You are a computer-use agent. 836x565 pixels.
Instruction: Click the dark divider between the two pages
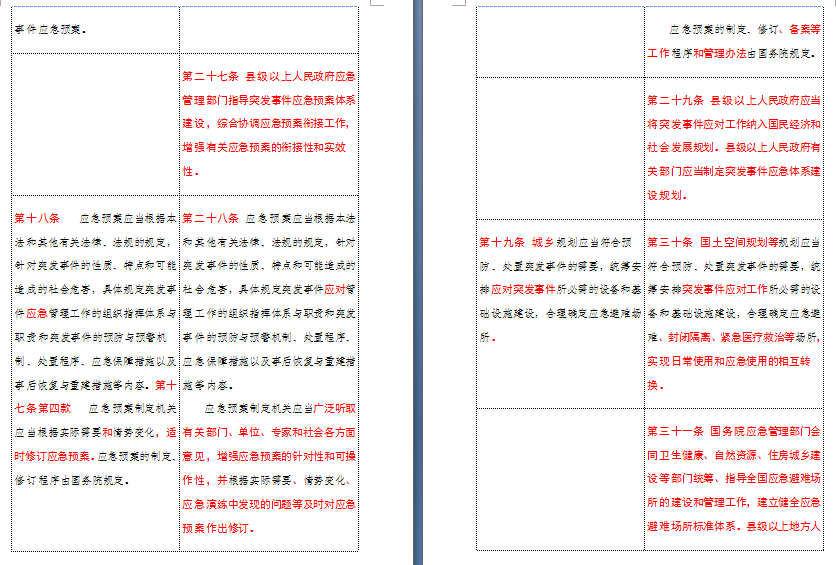418,282
